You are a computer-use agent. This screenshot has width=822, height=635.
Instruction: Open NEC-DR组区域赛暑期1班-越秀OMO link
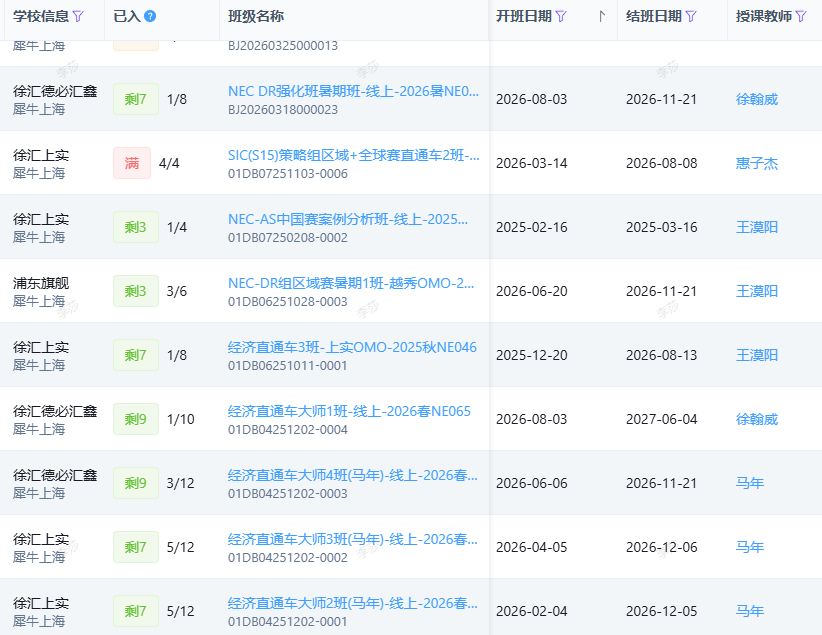351,283
